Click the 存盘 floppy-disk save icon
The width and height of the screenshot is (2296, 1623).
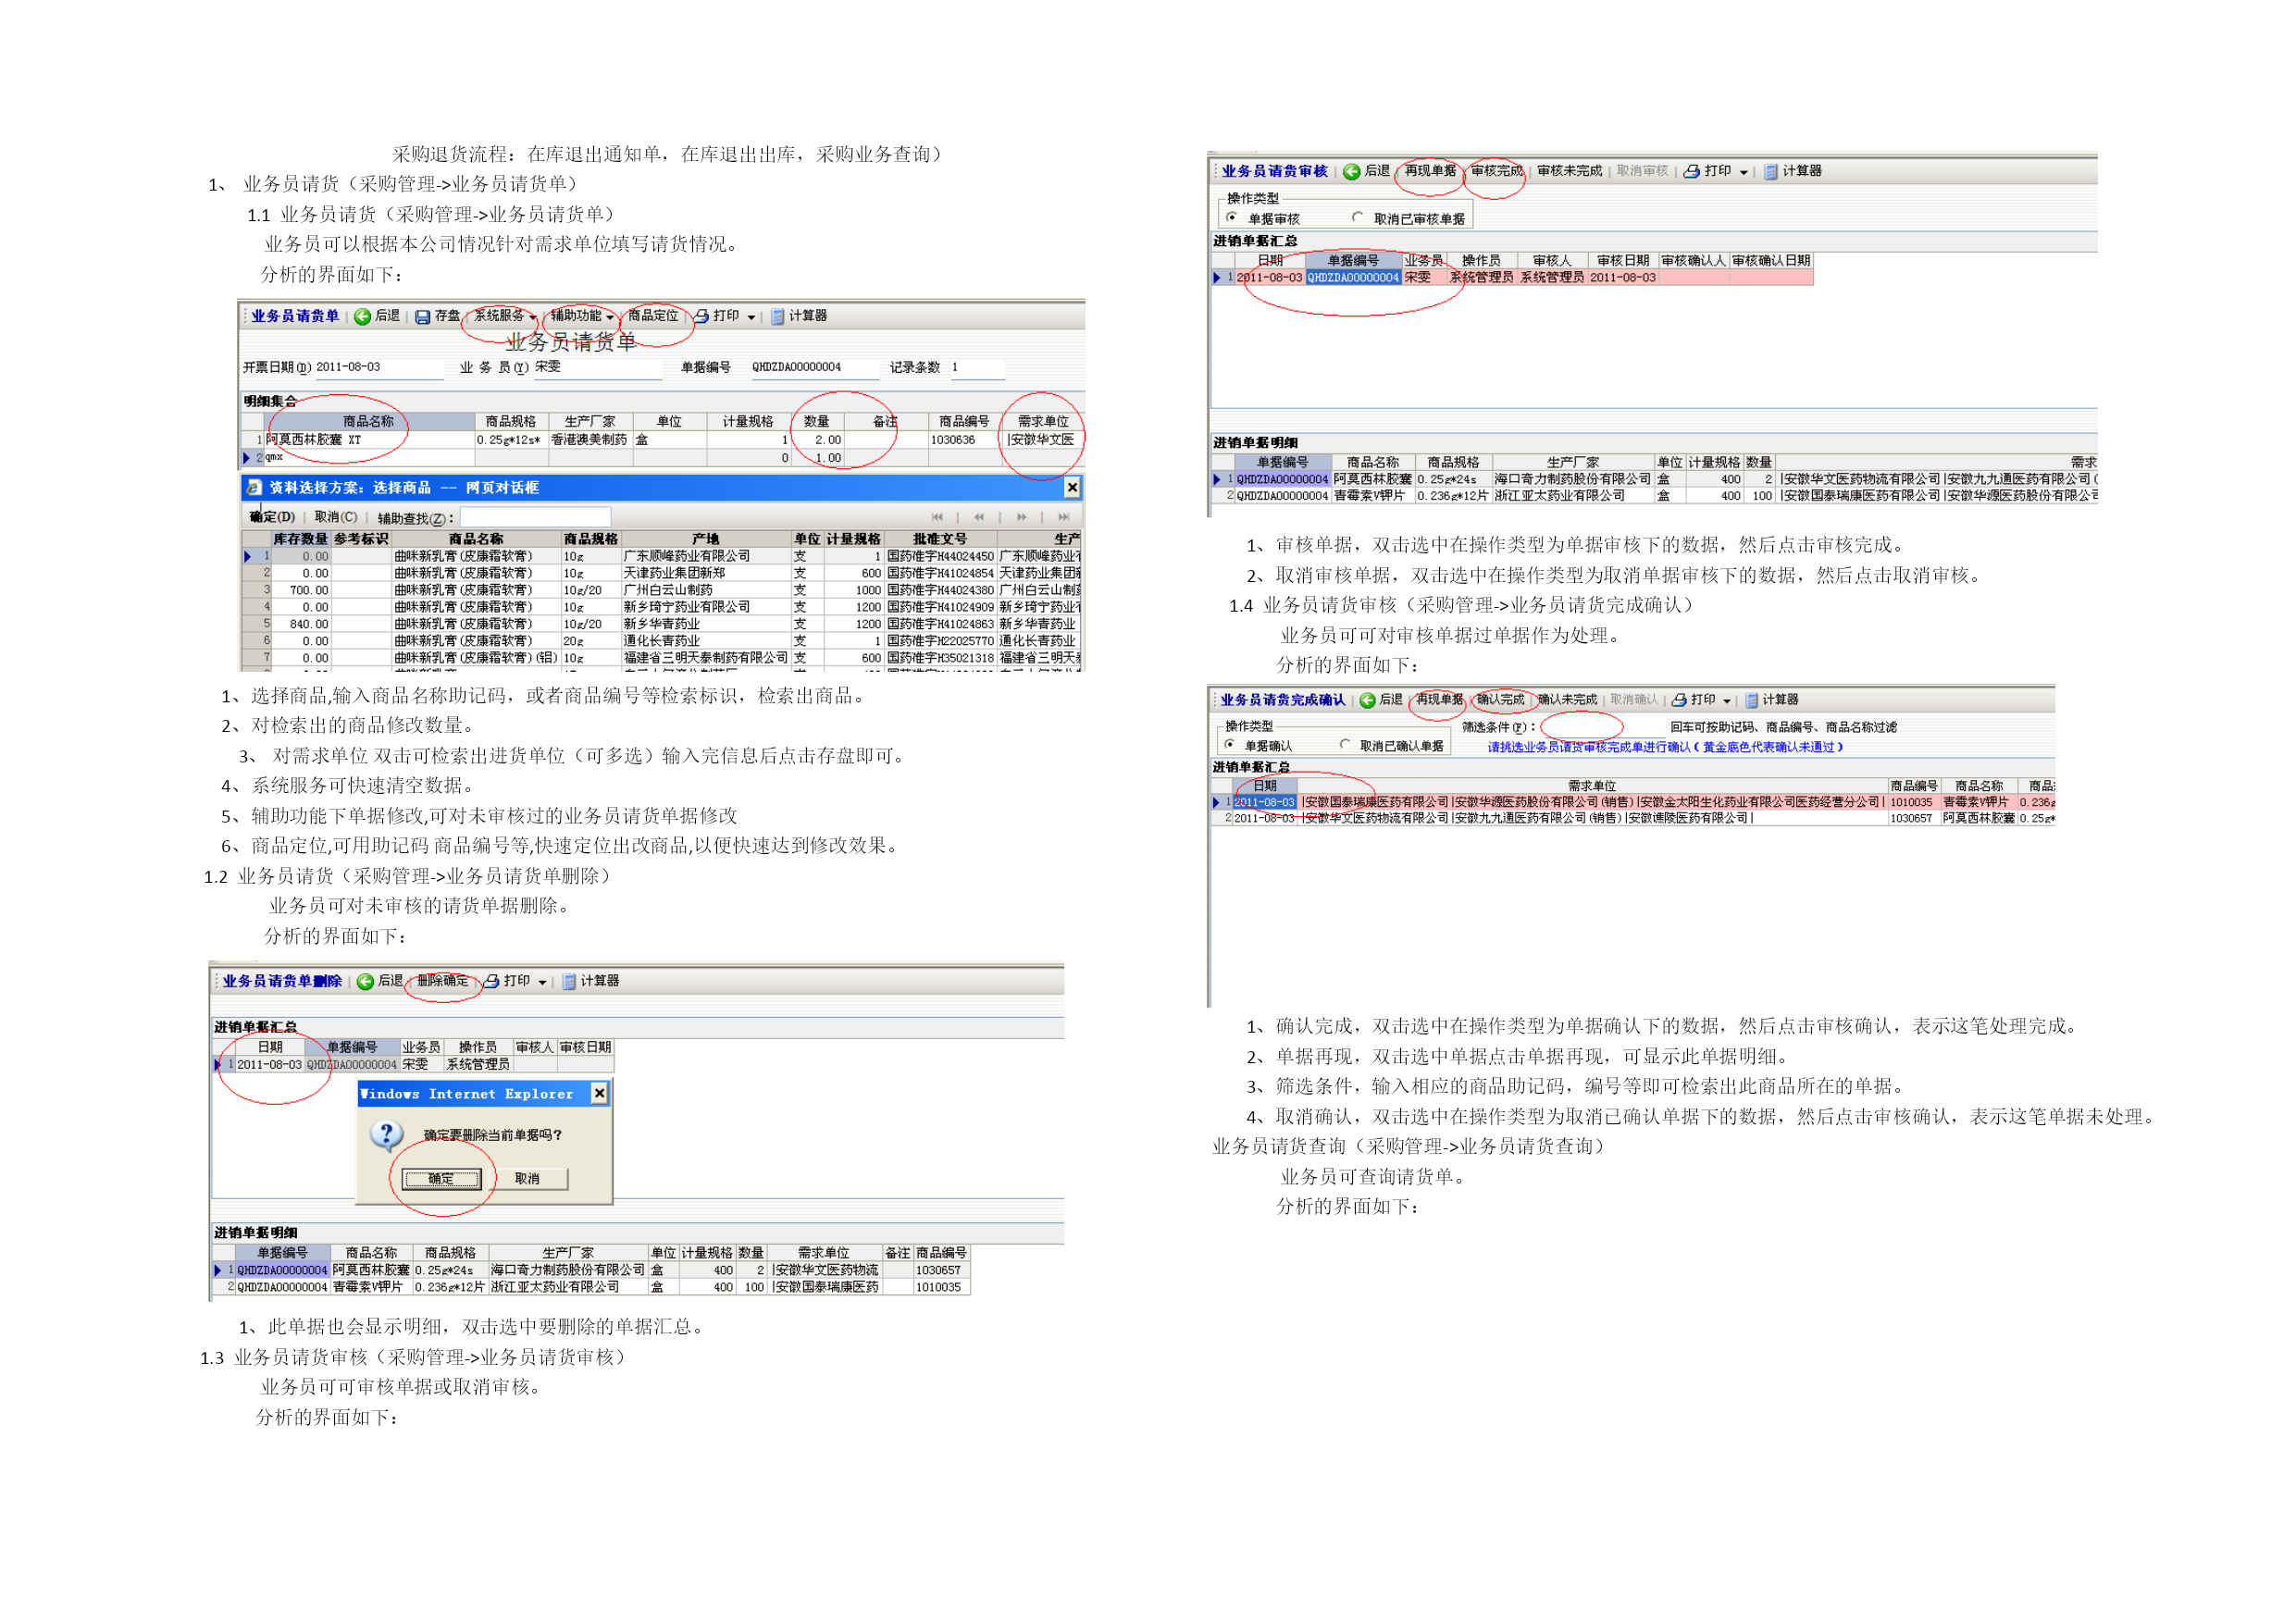click(x=423, y=317)
